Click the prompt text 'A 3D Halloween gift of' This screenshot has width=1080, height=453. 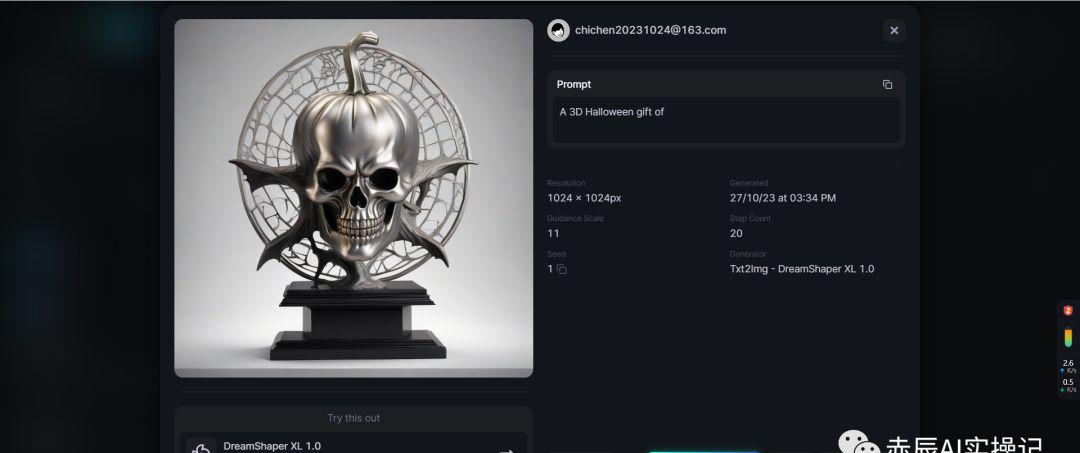coord(611,112)
